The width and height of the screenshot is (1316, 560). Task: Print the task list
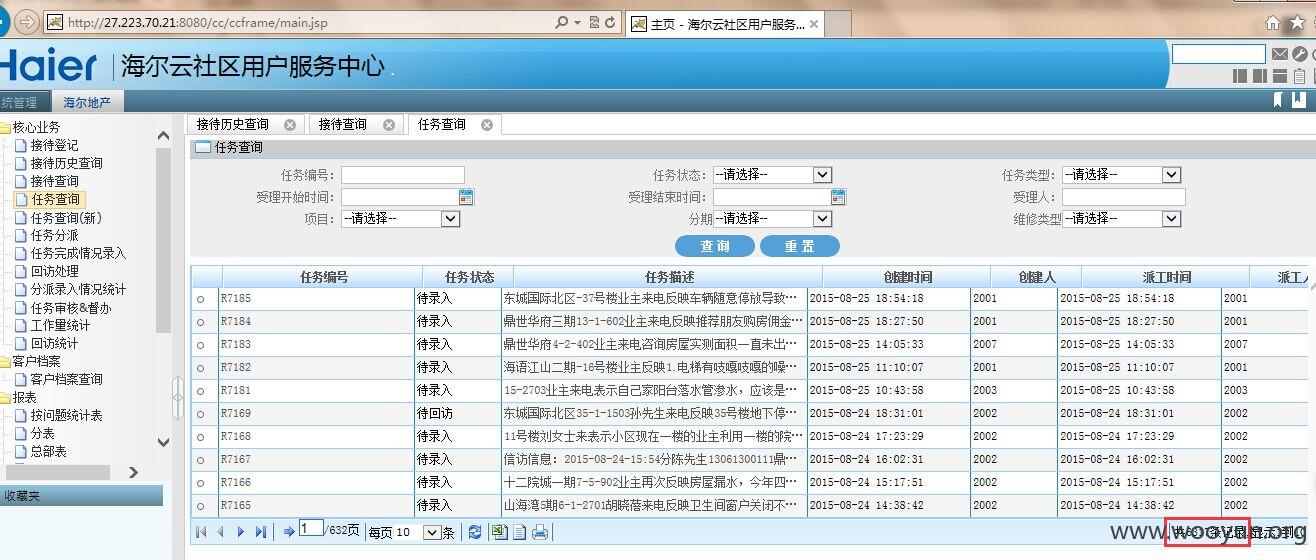click(x=540, y=532)
